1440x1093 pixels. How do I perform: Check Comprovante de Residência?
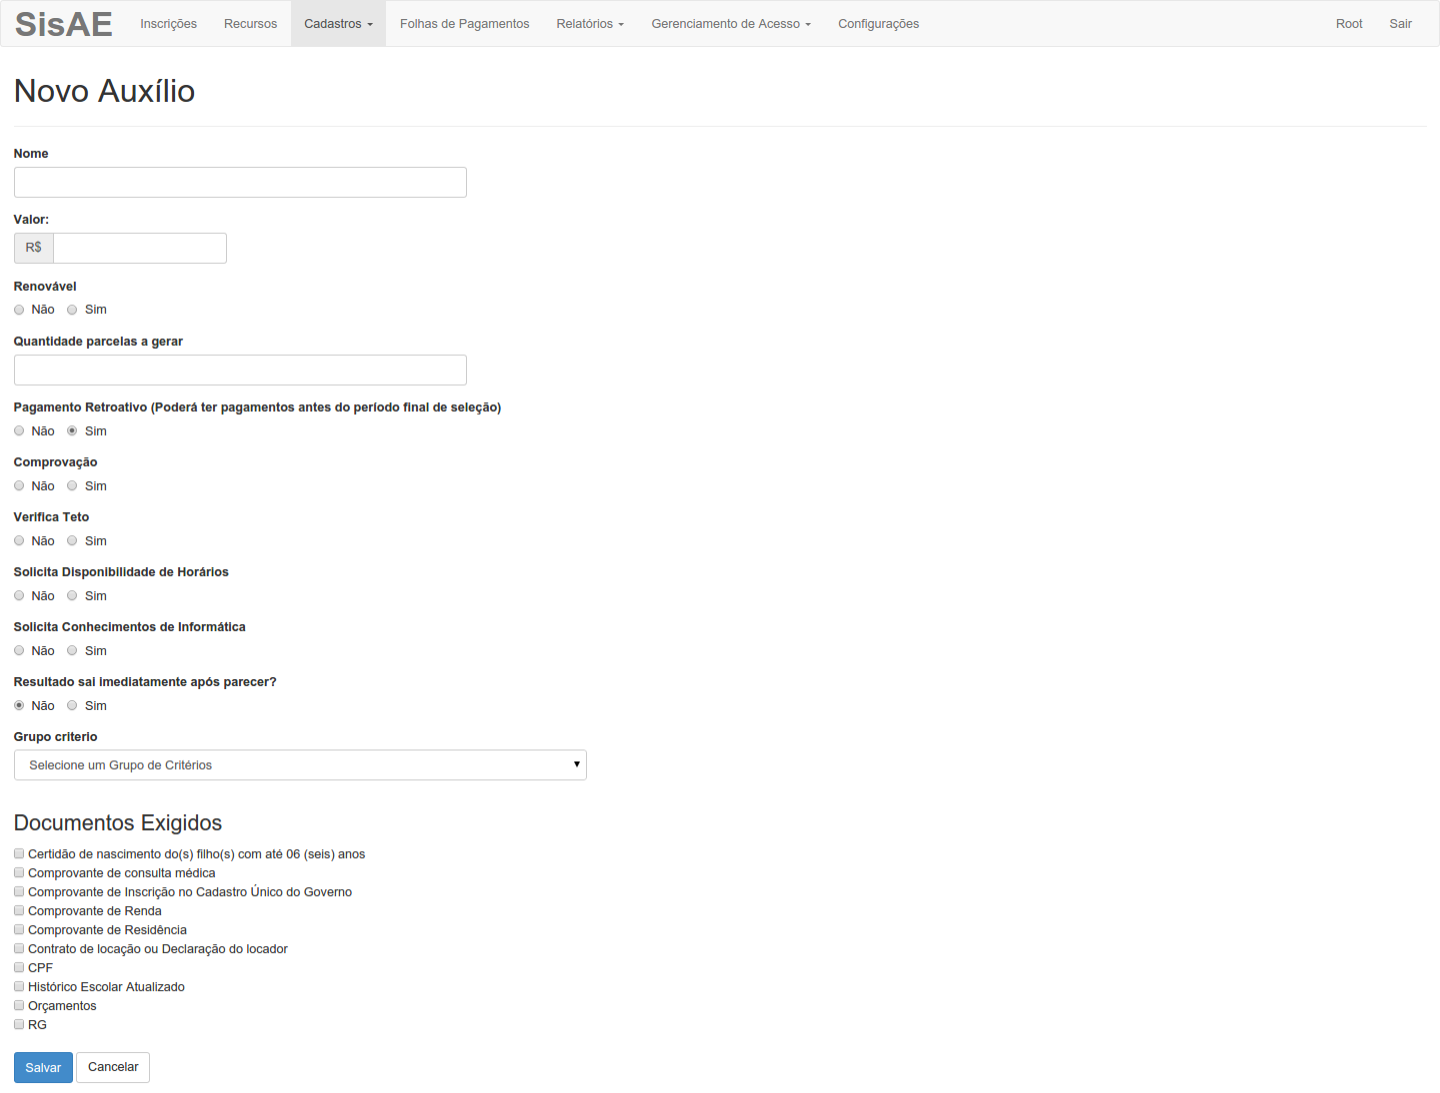tap(19, 930)
